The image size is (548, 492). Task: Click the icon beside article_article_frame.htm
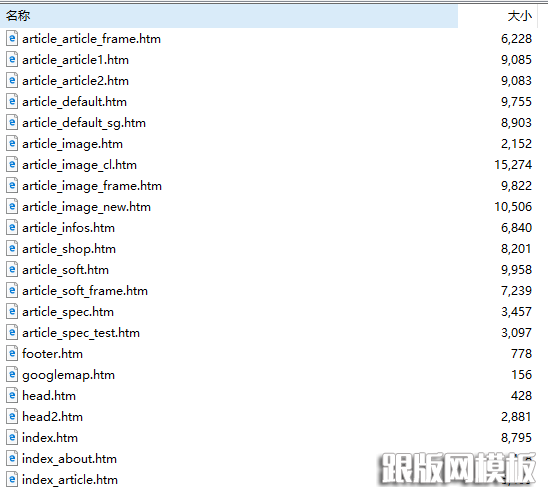pyautogui.click(x=12, y=38)
